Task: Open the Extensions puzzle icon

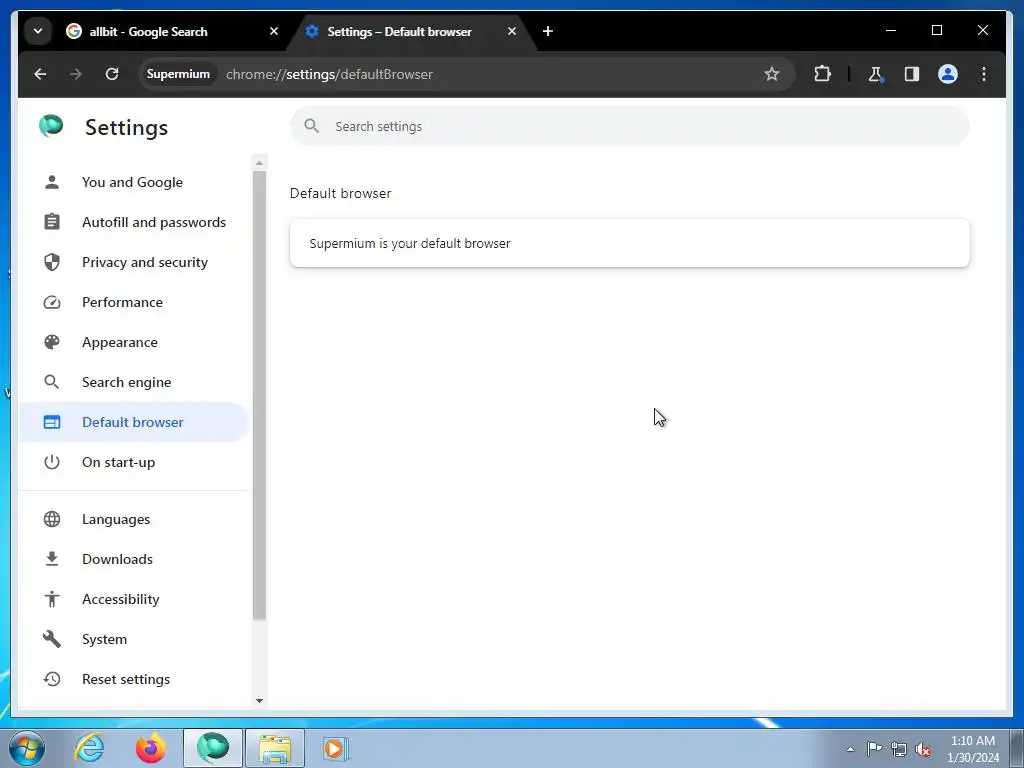Action: coord(822,74)
